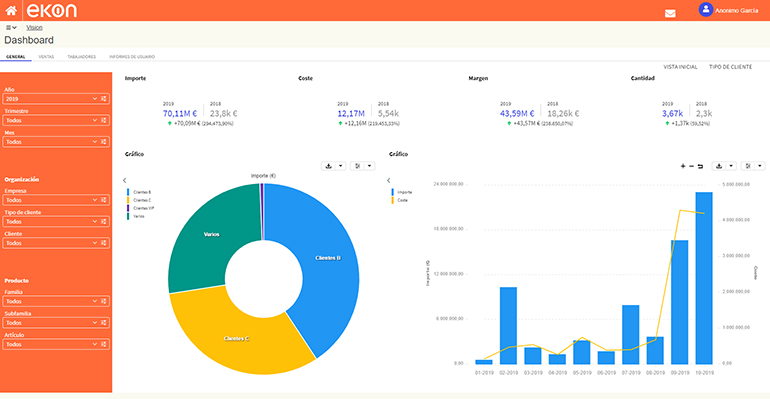Screen dimensions: 770x399
Task: Download the bar chart via export icon
Action: point(719,166)
